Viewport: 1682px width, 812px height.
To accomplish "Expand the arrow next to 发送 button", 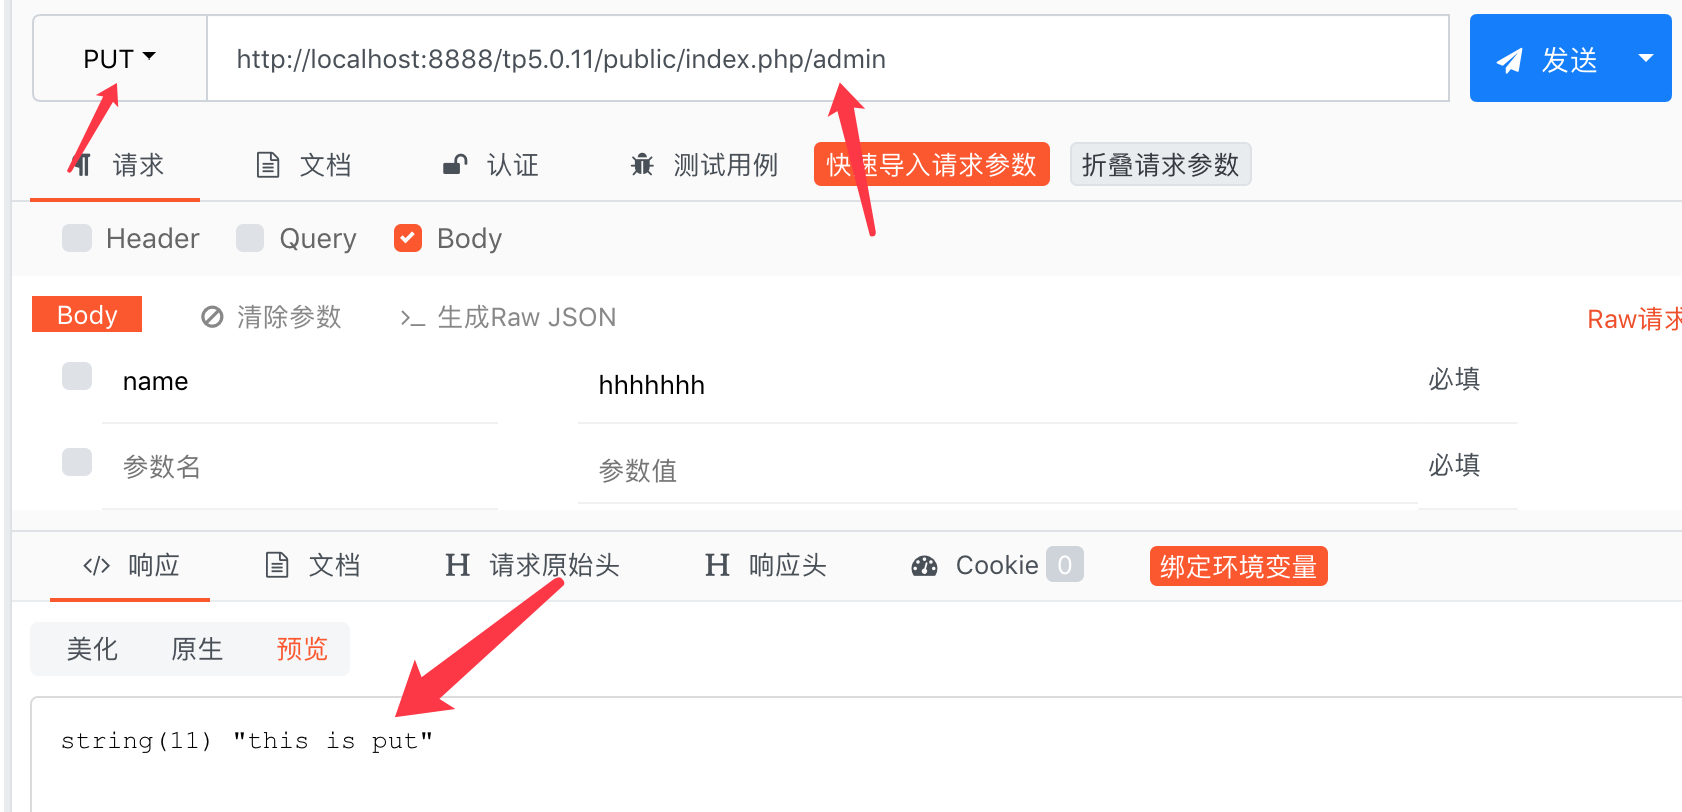I will (1645, 58).
